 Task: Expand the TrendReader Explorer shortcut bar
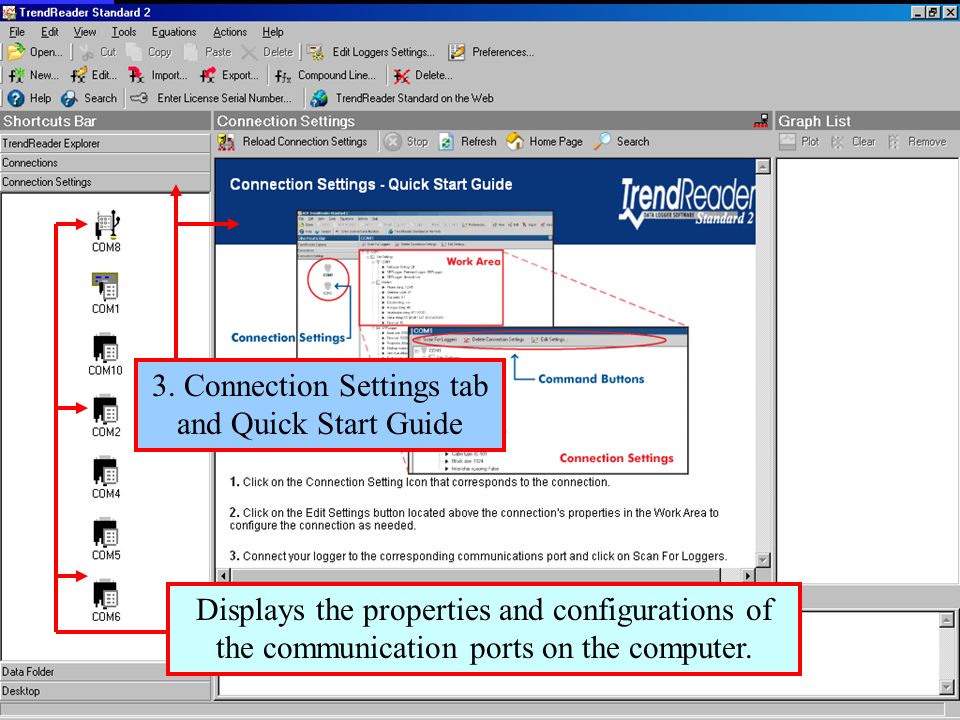click(x=105, y=143)
